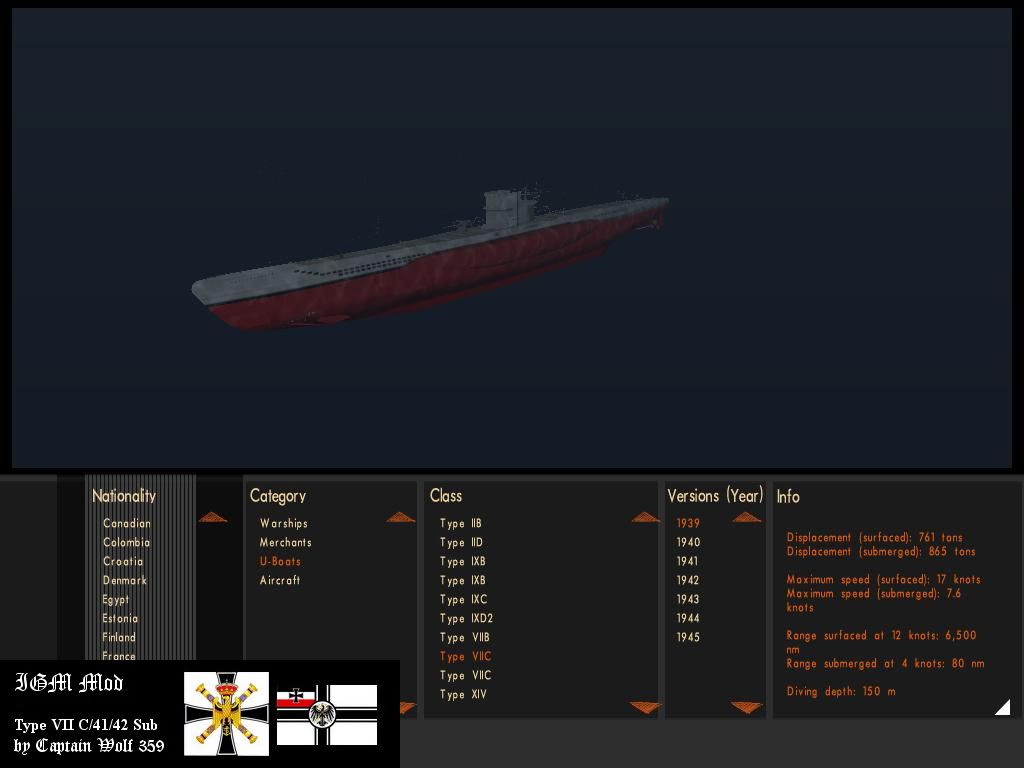Open the Merchants category
The width and height of the screenshot is (1024, 768).
pos(285,542)
